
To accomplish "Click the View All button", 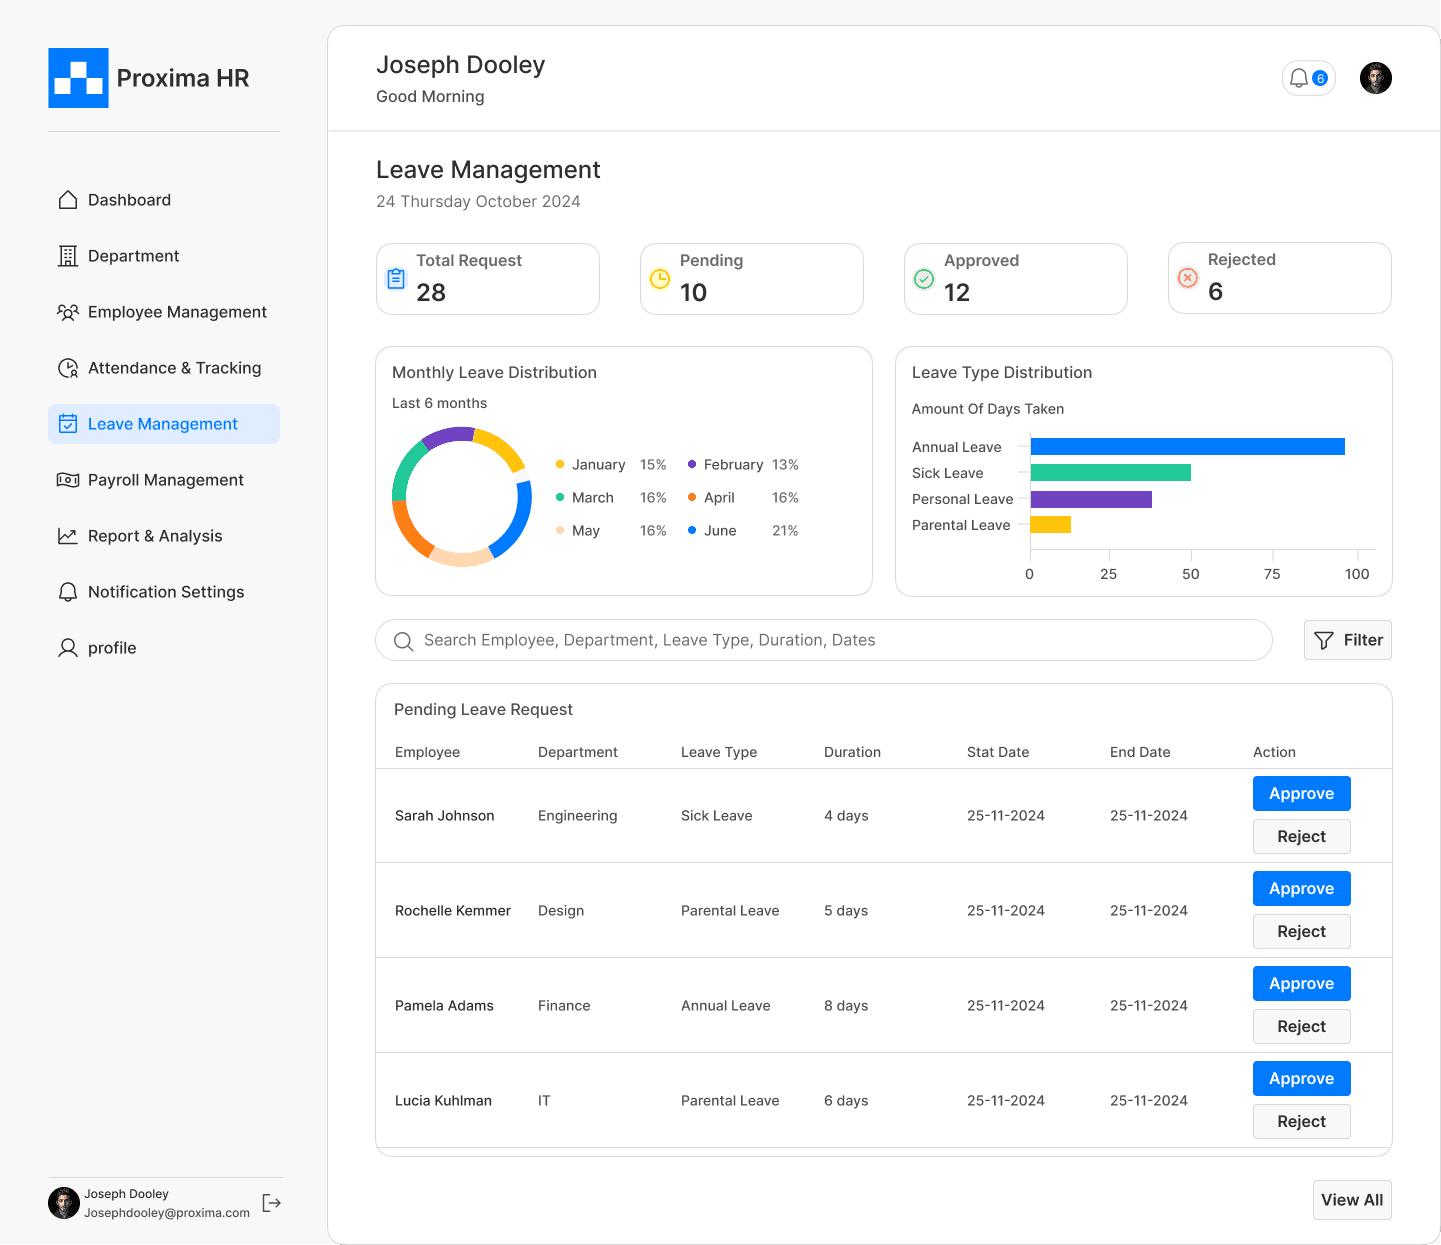I will [1352, 1200].
